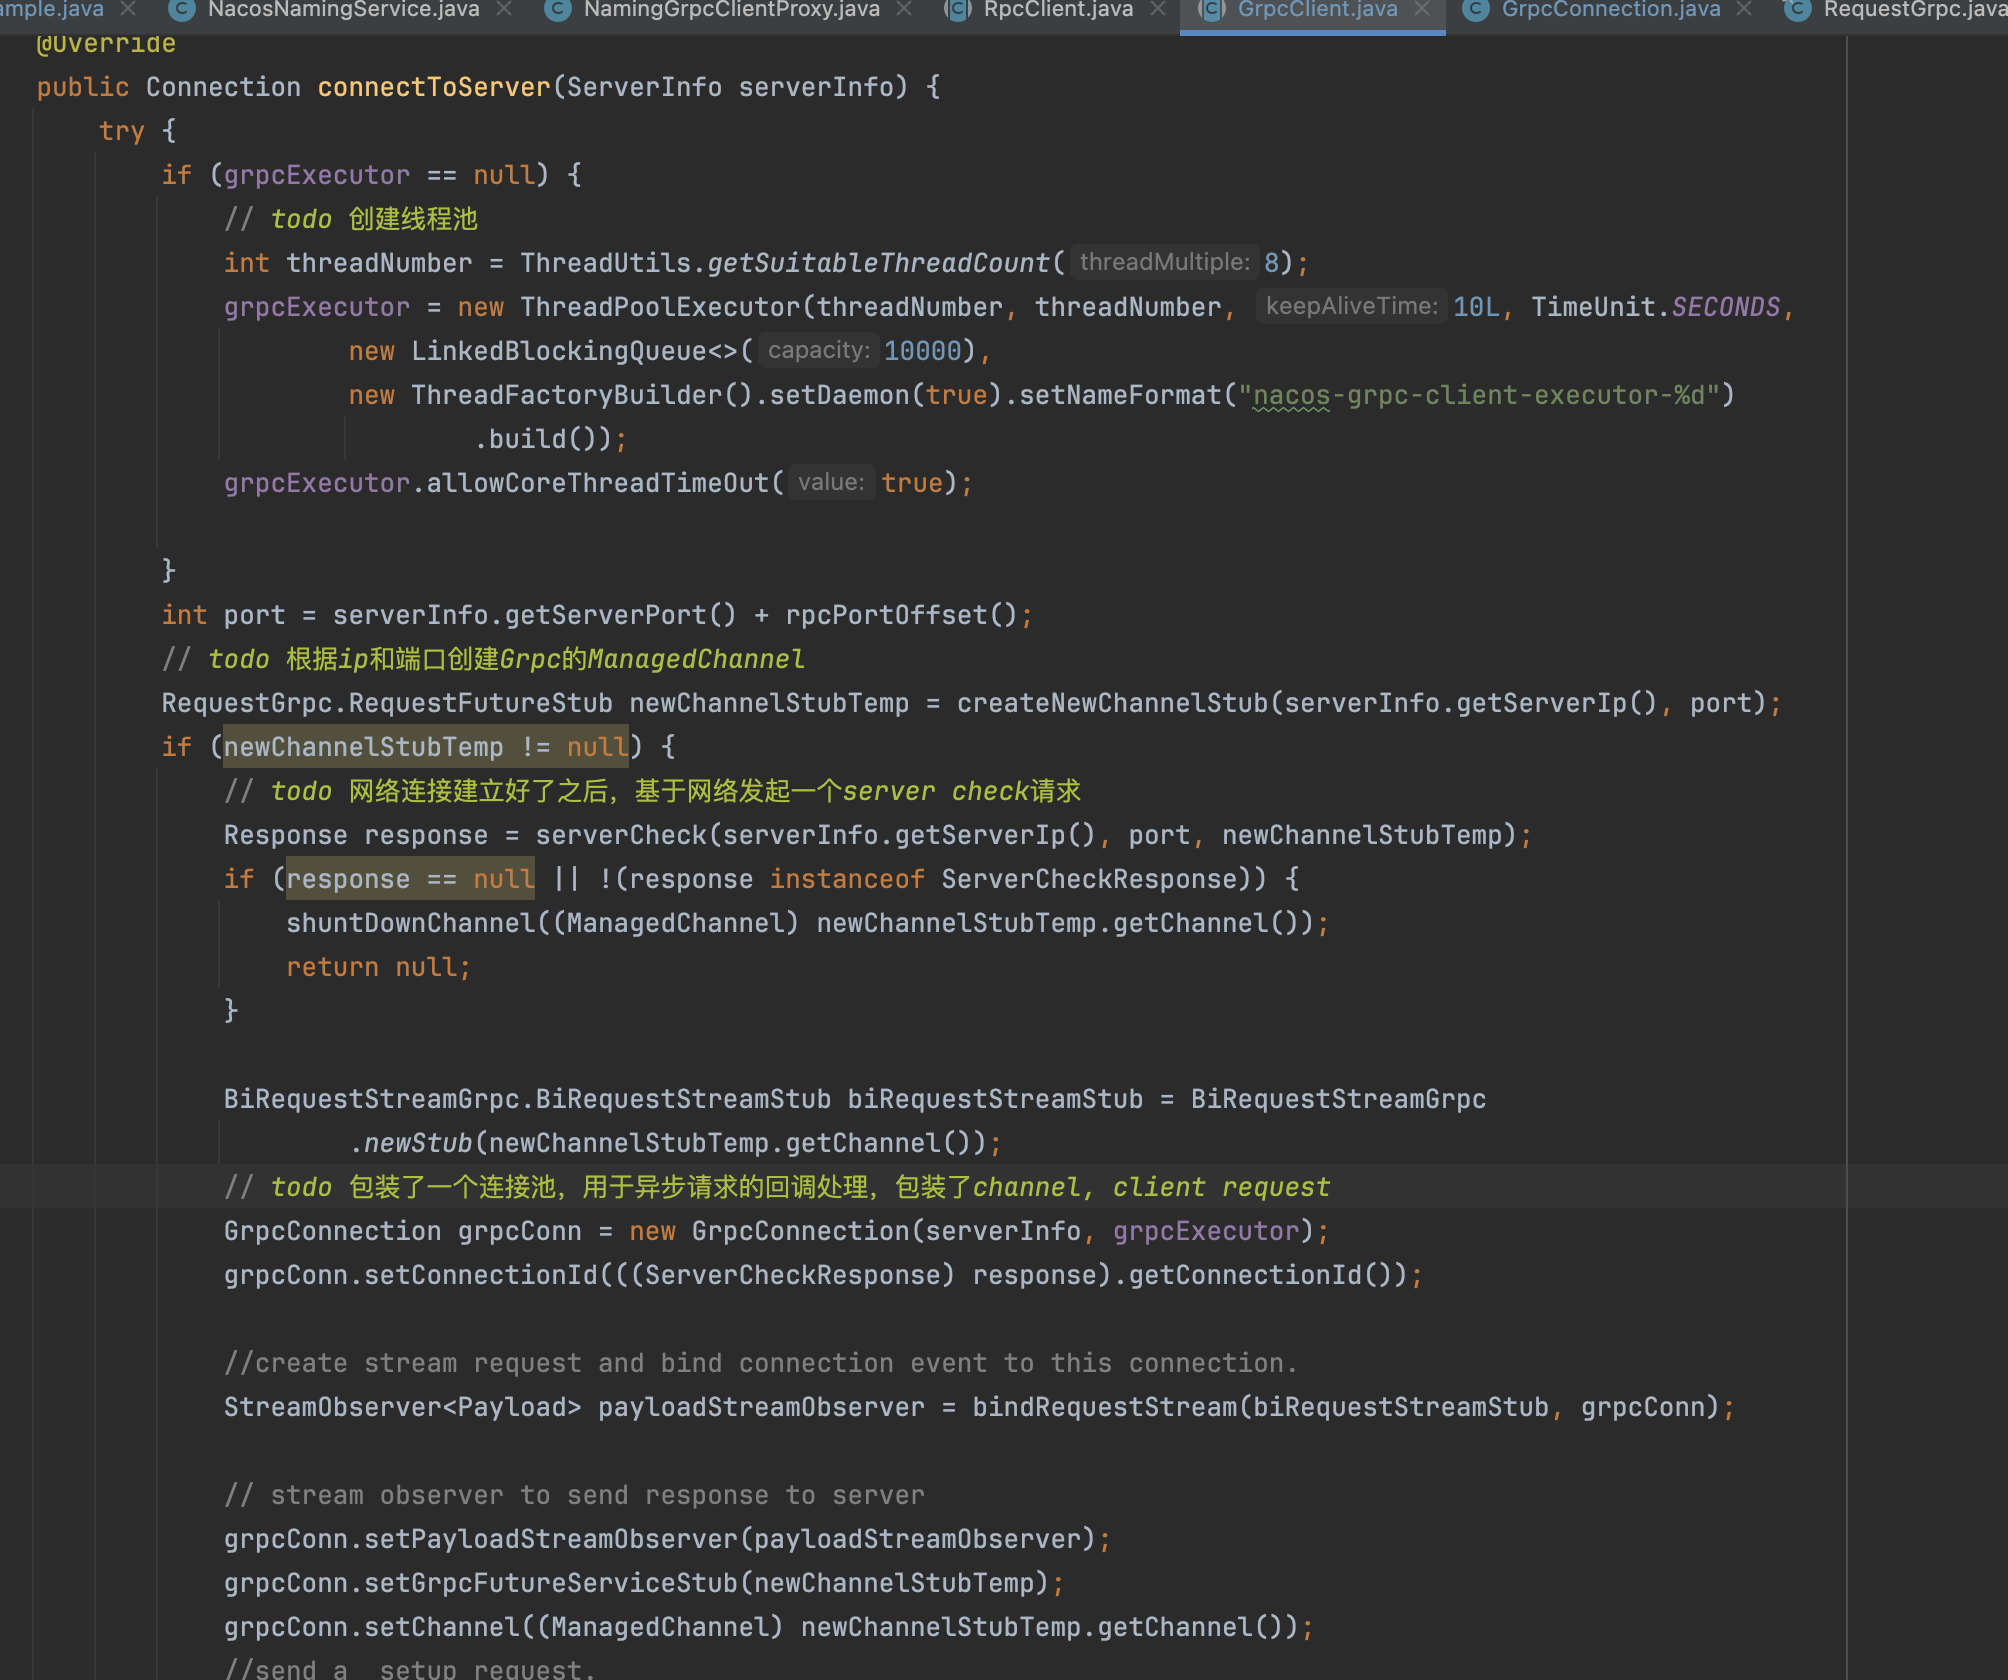
Task: Click the value: inlay hint
Action: click(831, 482)
